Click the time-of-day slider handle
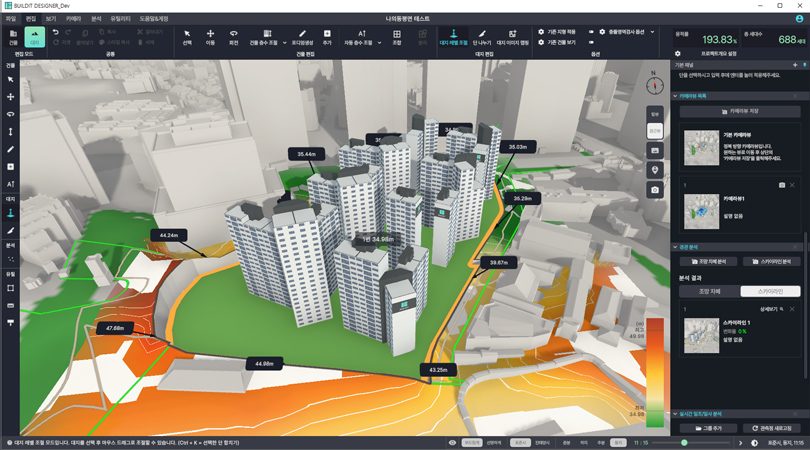Screen dimensions: 810x450 point(684,443)
